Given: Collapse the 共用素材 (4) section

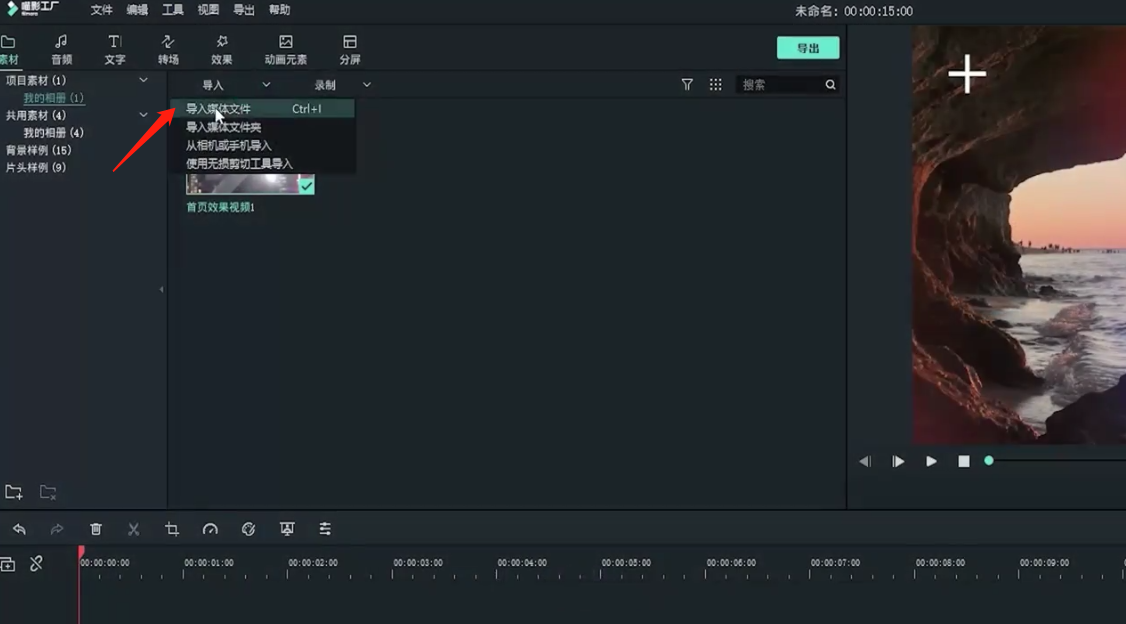Looking at the screenshot, I should pyautogui.click(x=143, y=115).
